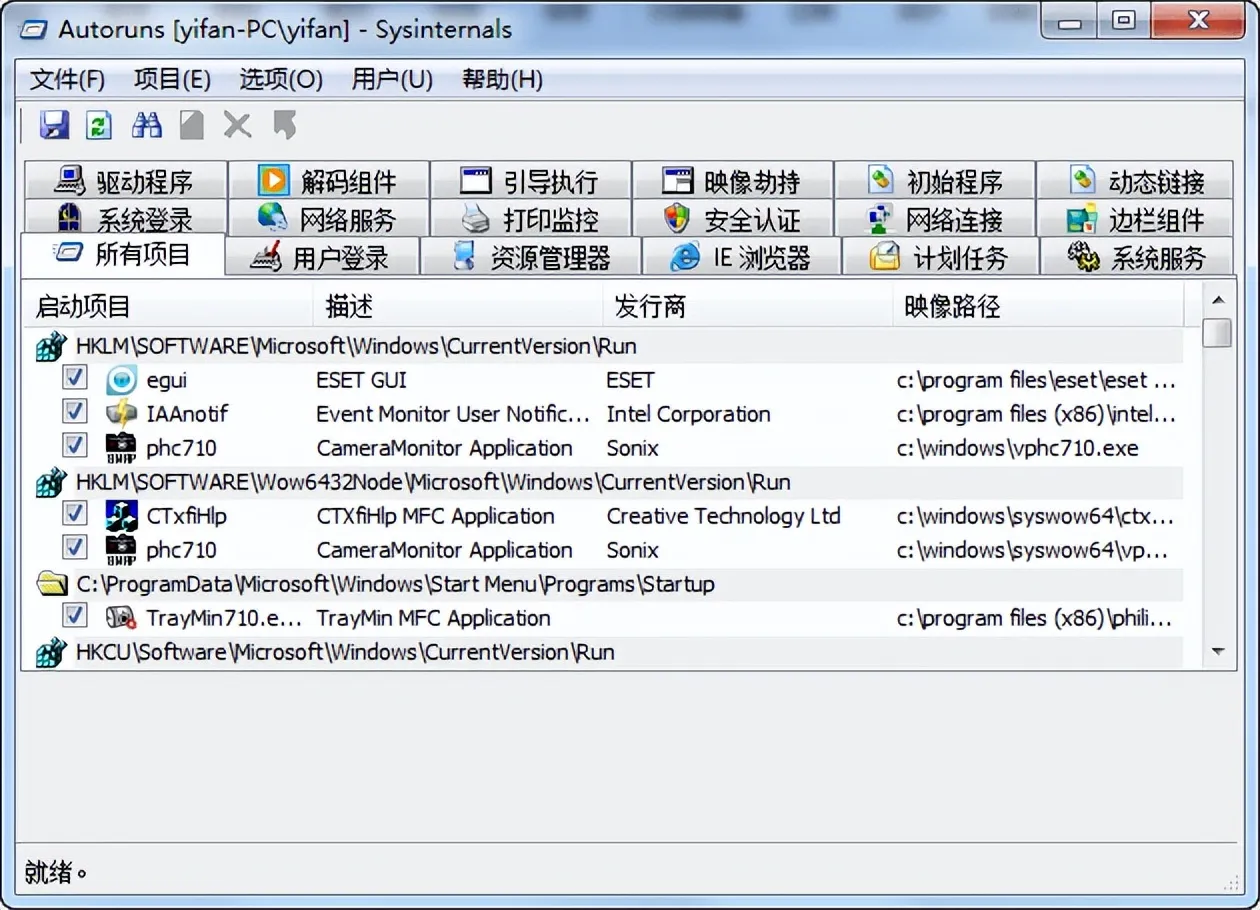This screenshot has height=910, width=1260.
Task: Click the Properties page toolbar icon
Action: [192, 125]
